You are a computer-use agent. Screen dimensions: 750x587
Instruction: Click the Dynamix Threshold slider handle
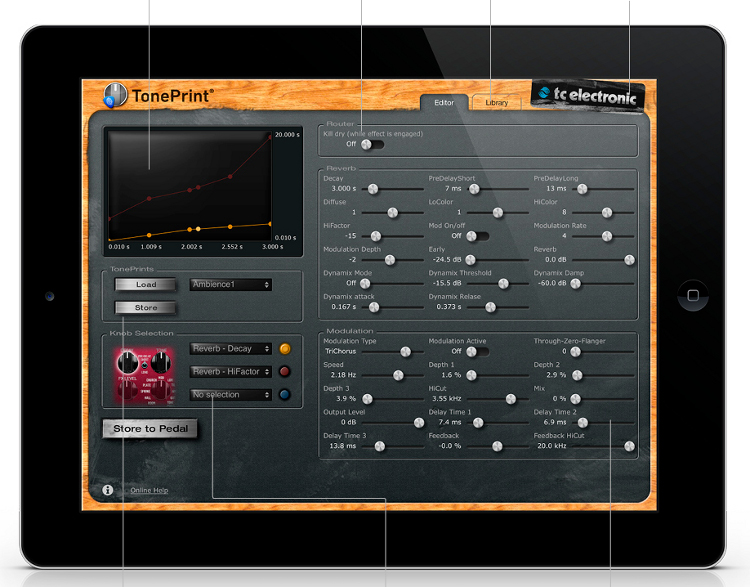pyautogui.click(x=503, y=284)
